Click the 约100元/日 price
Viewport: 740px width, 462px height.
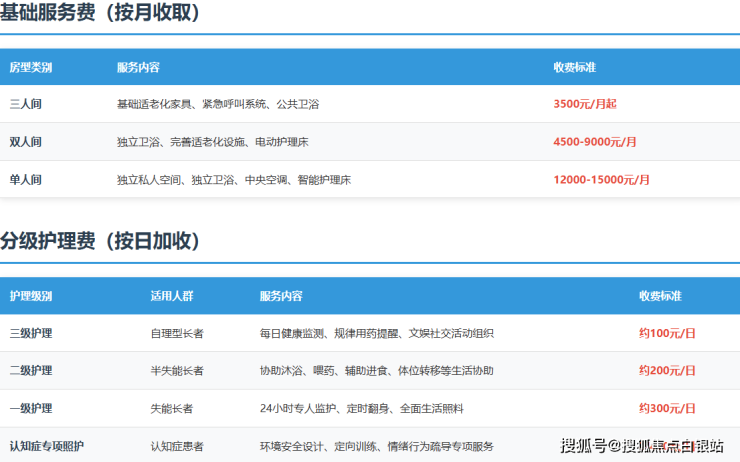667,333
